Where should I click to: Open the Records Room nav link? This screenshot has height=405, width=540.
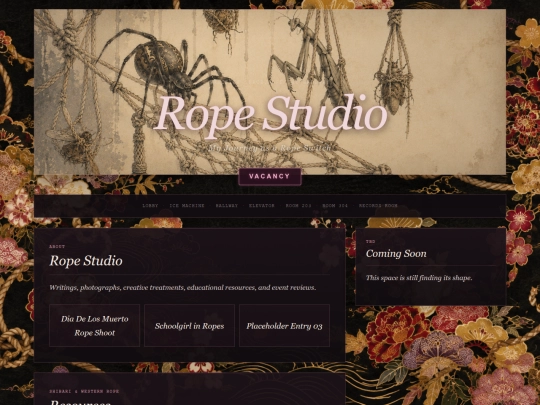pyautogui.click(x=378, y=206)
